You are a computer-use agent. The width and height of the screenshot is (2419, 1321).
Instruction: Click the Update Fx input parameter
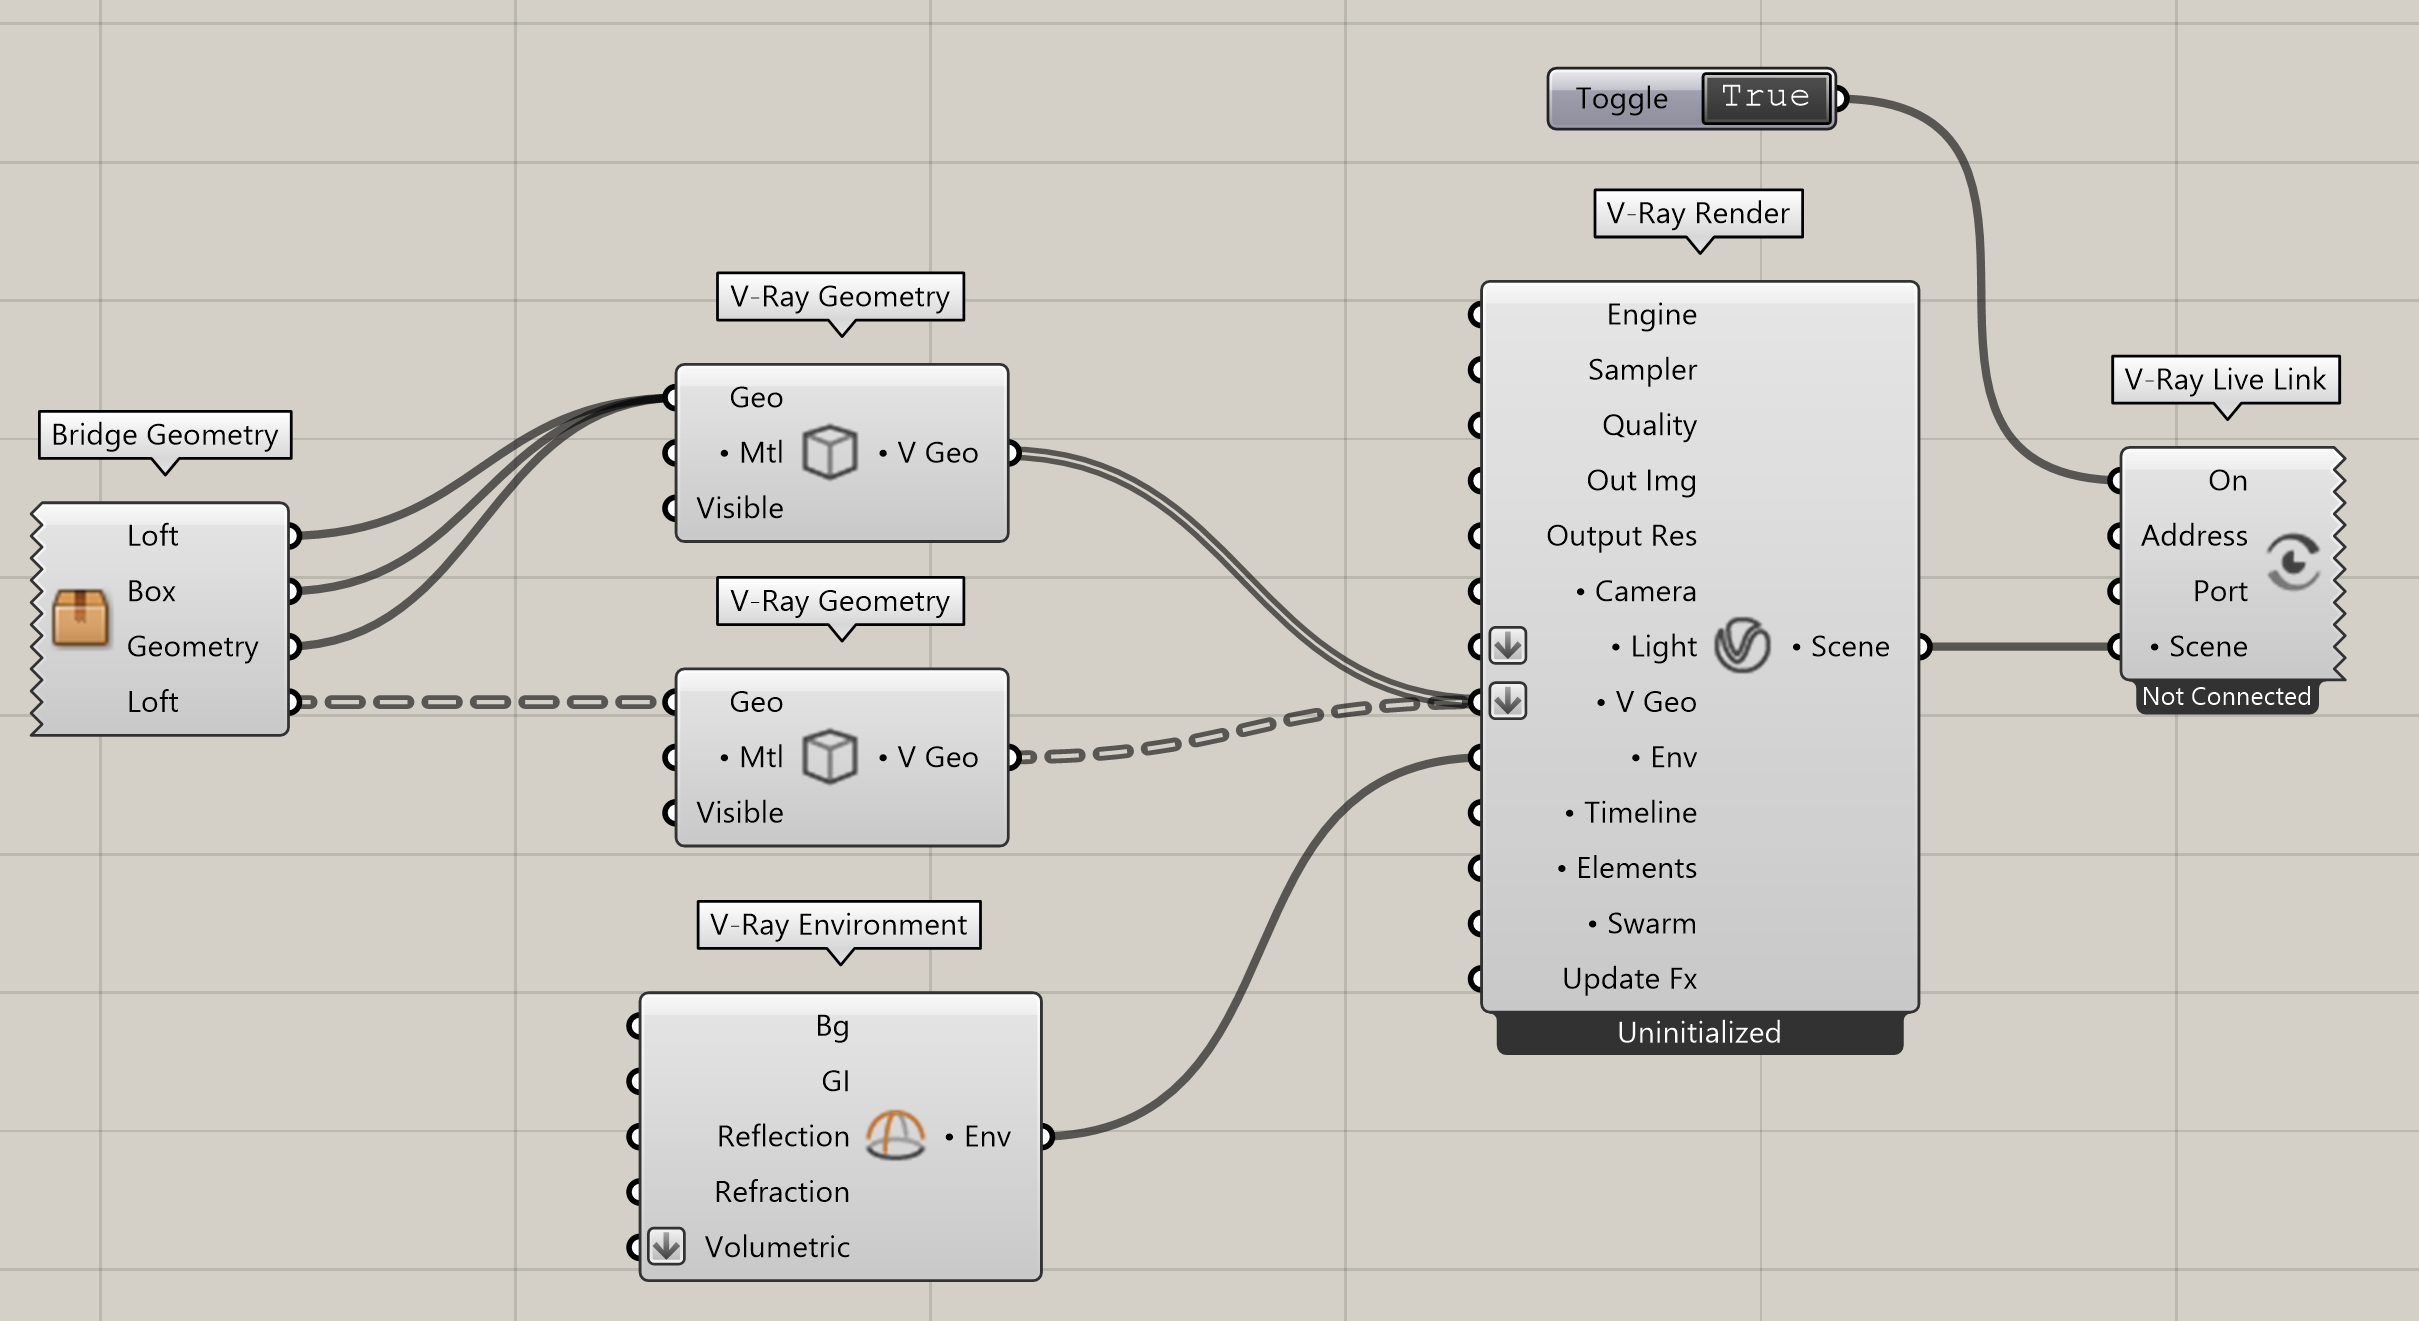(x=1629, y=978)
